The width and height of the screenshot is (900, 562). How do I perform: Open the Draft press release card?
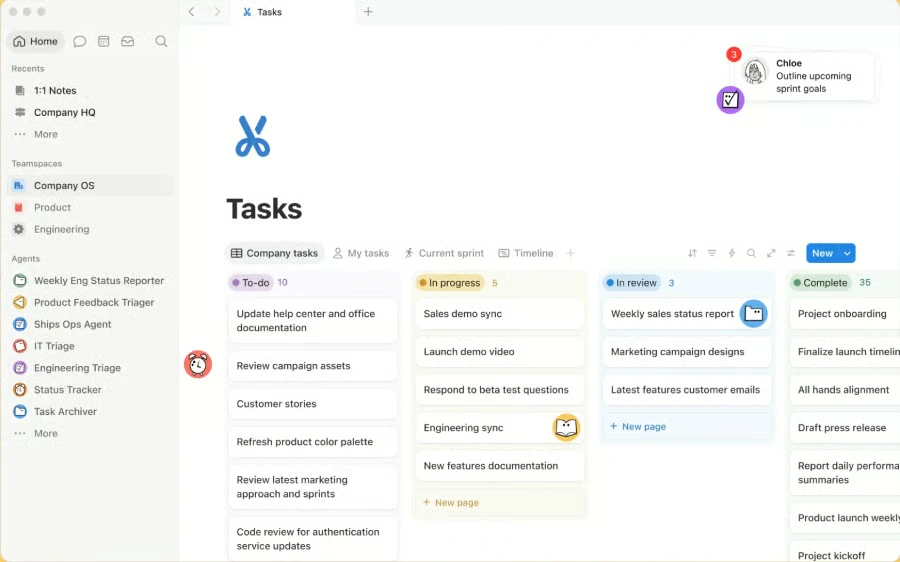point(845,427)
